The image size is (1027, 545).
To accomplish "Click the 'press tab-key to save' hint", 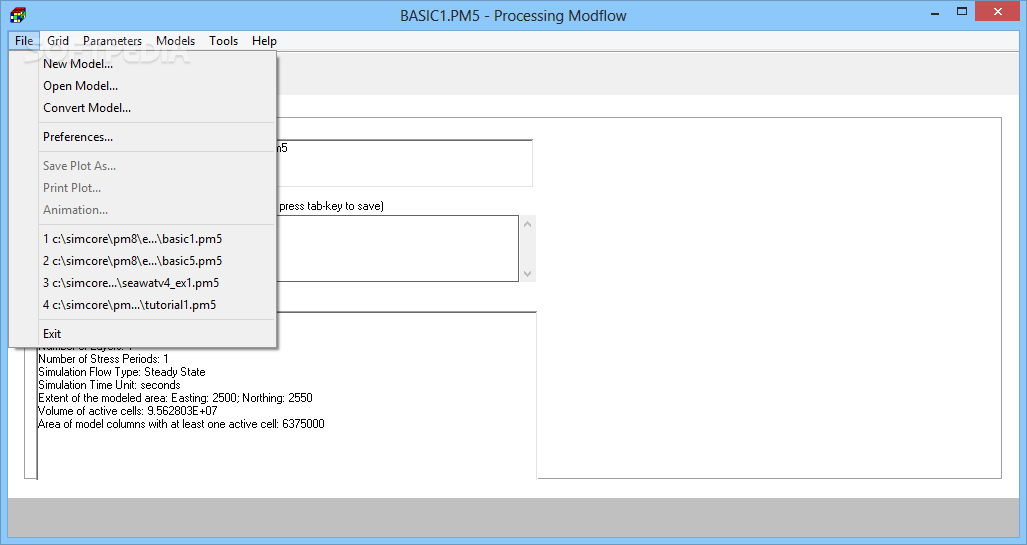I will click(x=331, y=206).
